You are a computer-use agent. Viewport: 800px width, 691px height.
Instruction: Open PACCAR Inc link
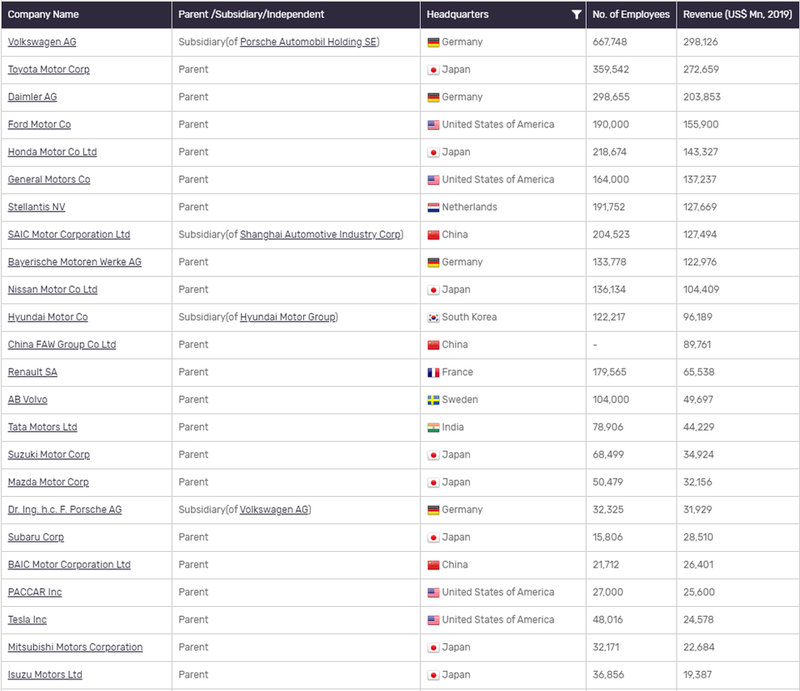[x=35, y=593]
